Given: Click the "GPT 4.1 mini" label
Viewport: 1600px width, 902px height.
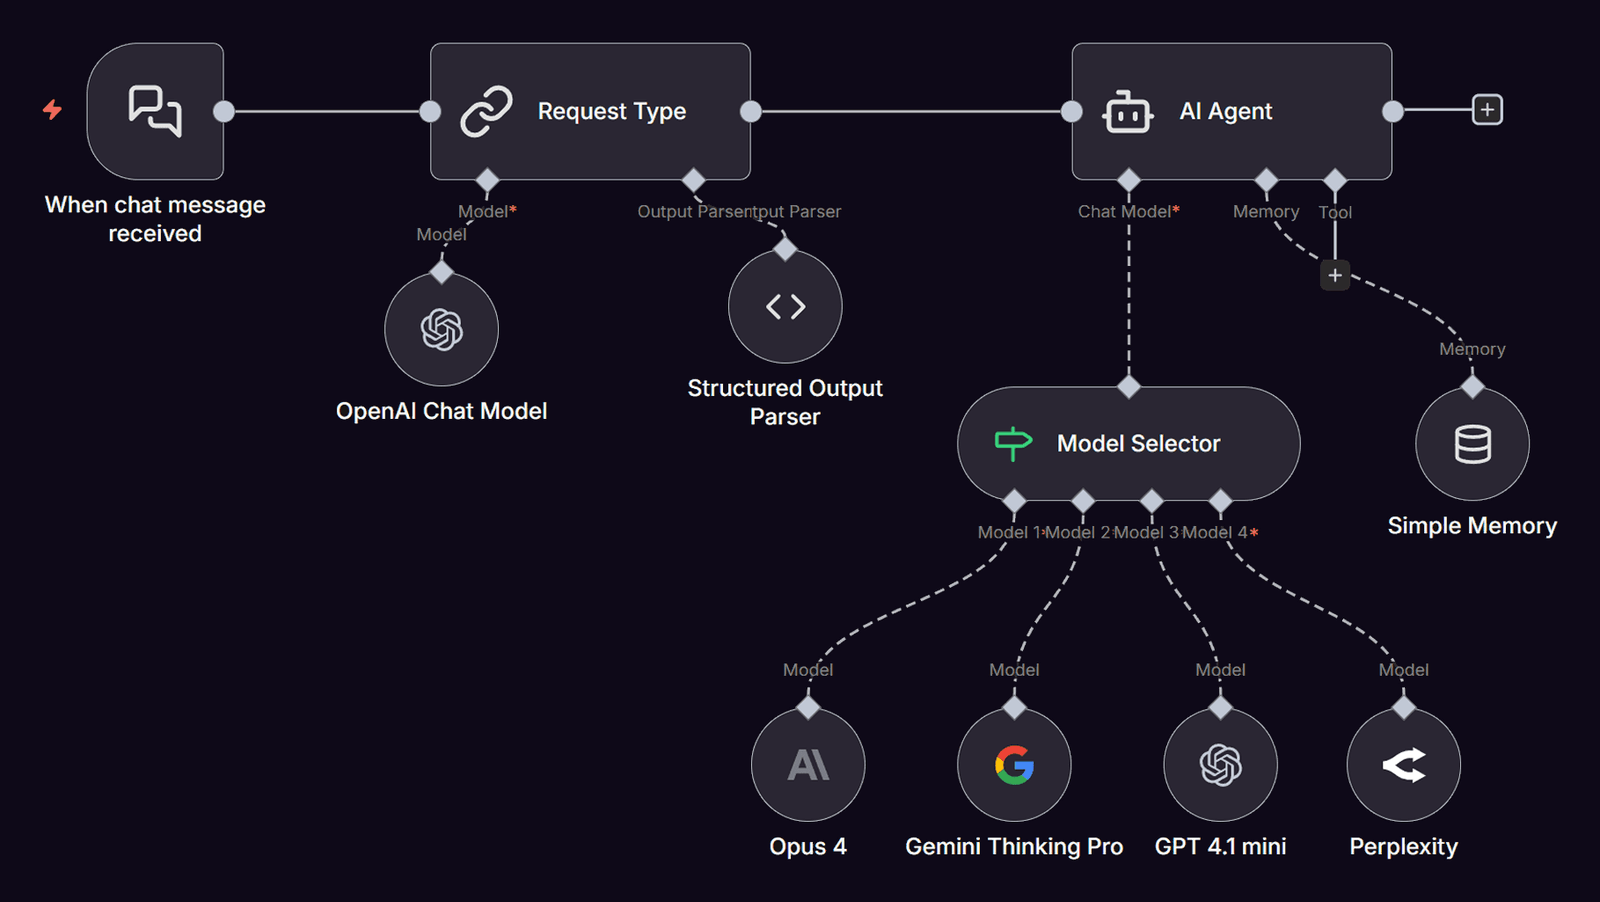Looking at the screenshot, I should pyautogui.click(x=1220, y=847).
